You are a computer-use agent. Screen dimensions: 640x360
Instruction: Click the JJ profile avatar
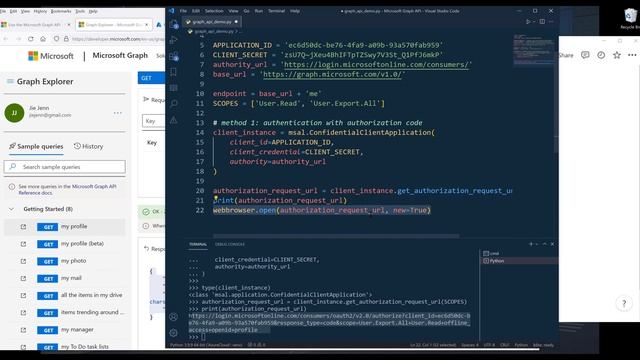point(14,113)
